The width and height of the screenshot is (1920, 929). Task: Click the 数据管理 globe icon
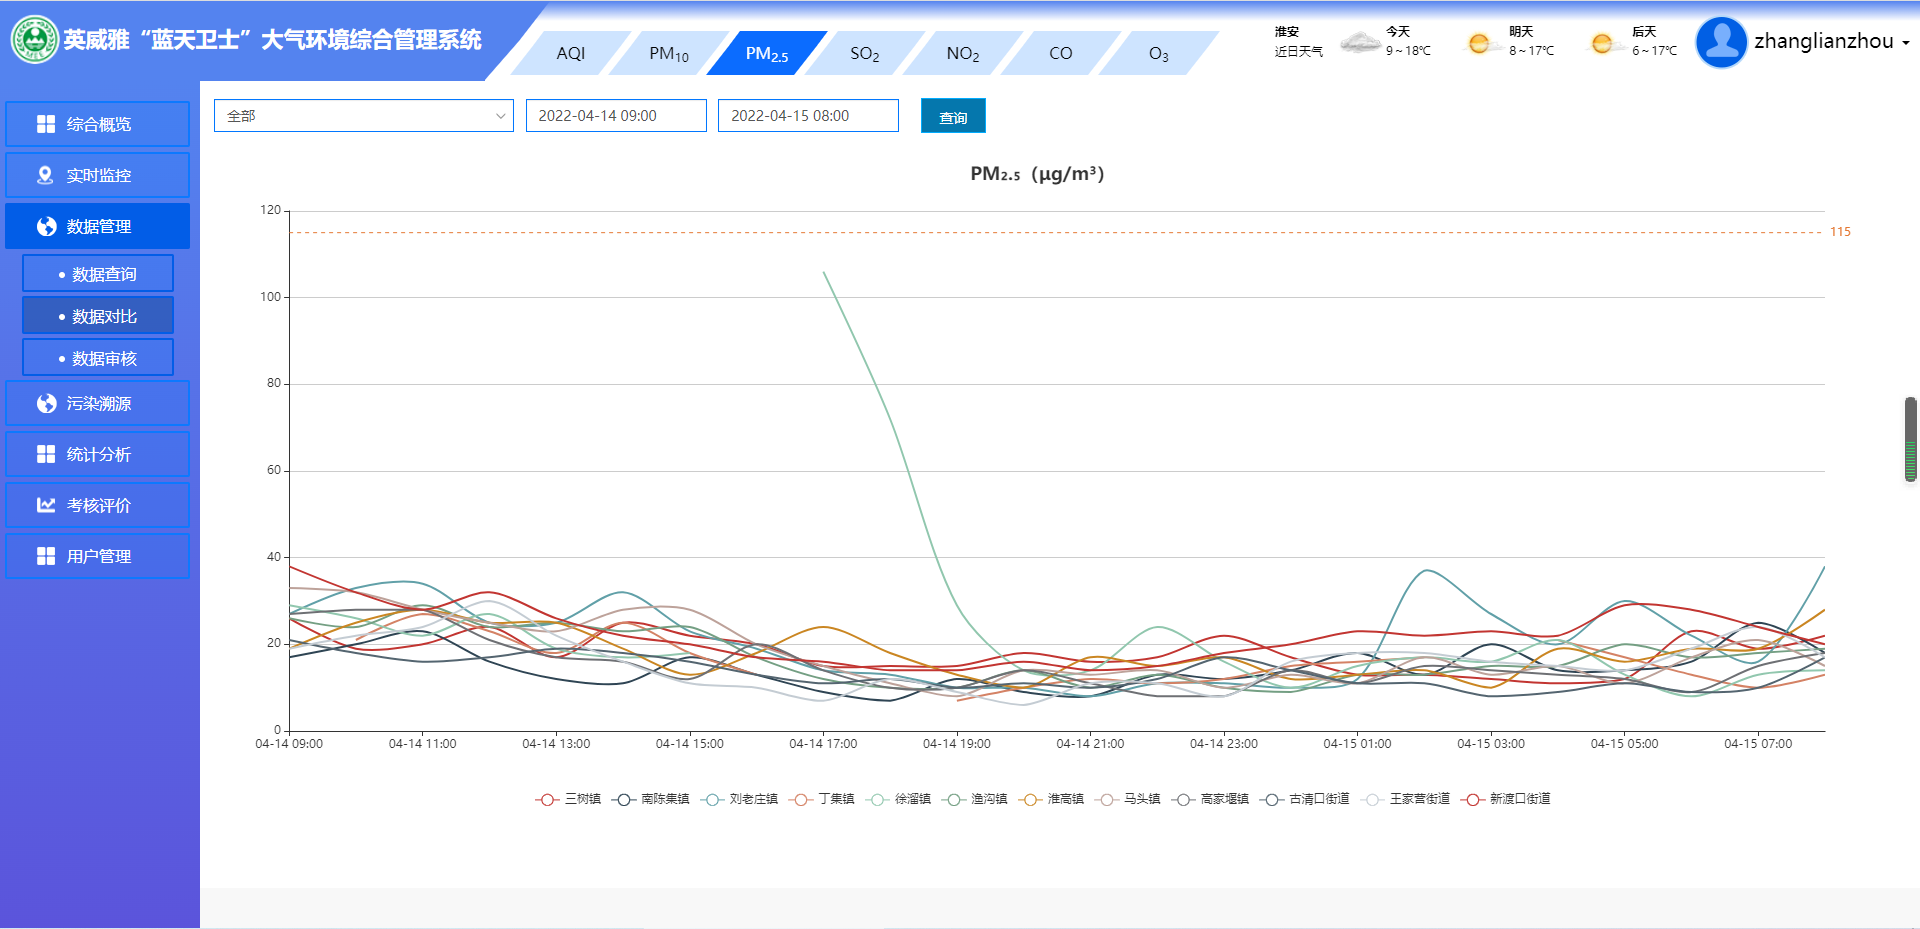click(46, 227)
